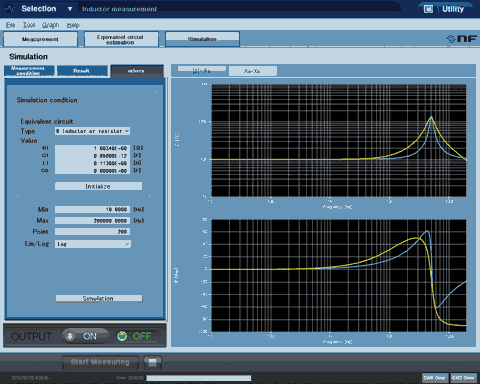Select the top-level Simulation tab

pos(202,39)
